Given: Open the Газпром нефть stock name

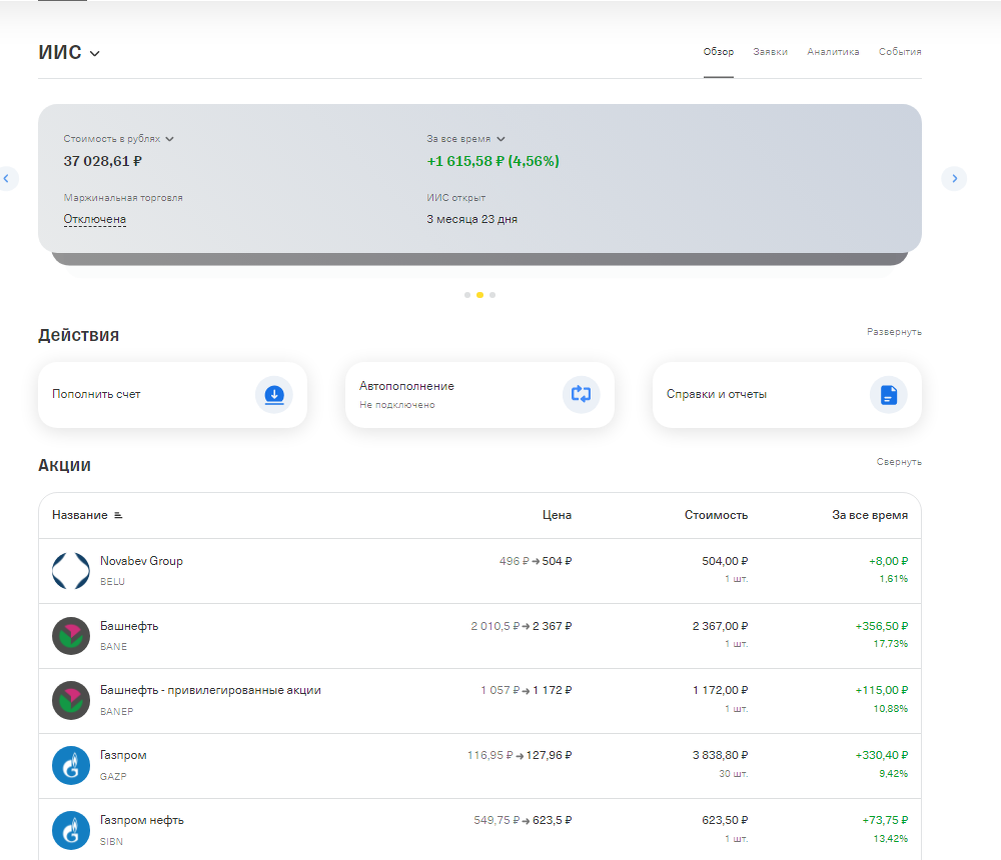Looking at the screenshot, I should pos(142,820).
